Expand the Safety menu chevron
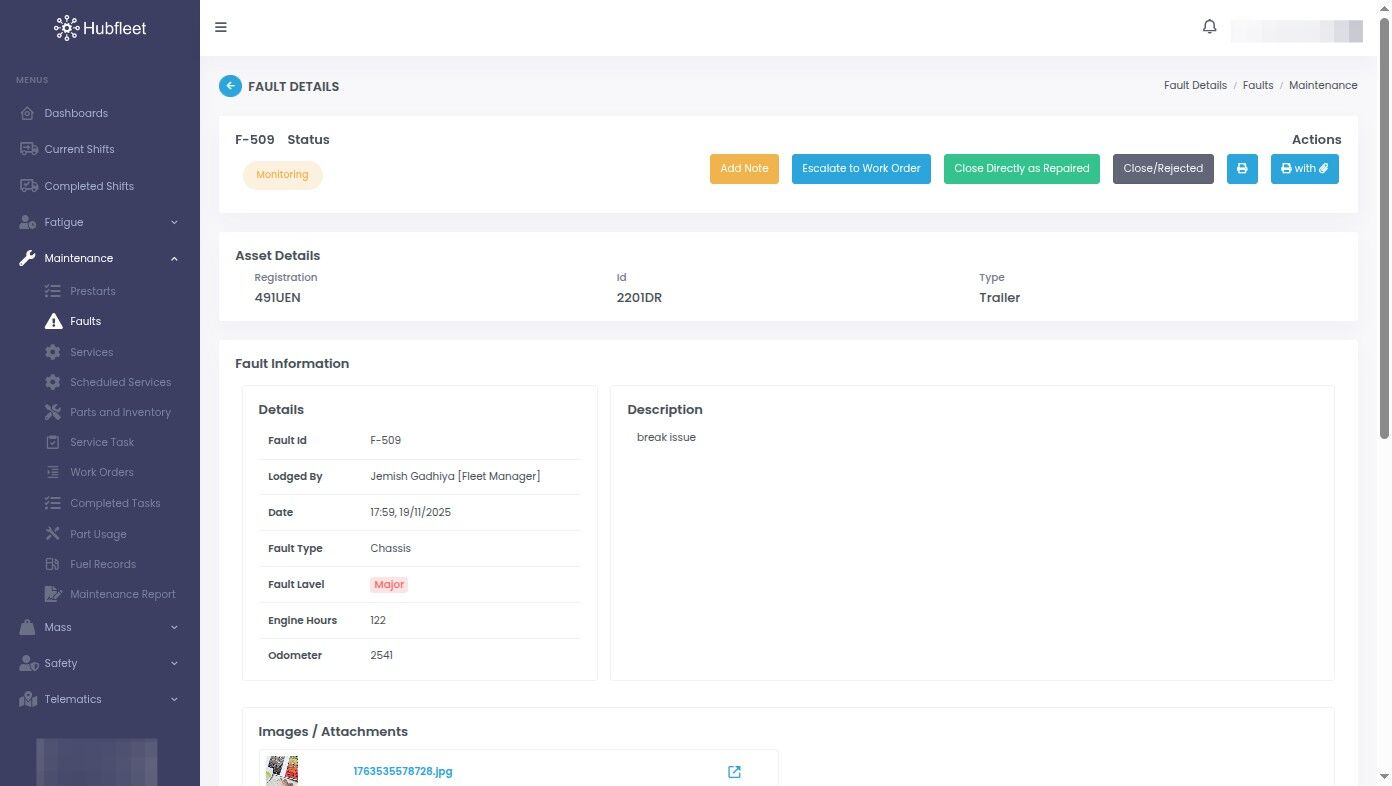 pyautogui.click(x=174, y=663)
